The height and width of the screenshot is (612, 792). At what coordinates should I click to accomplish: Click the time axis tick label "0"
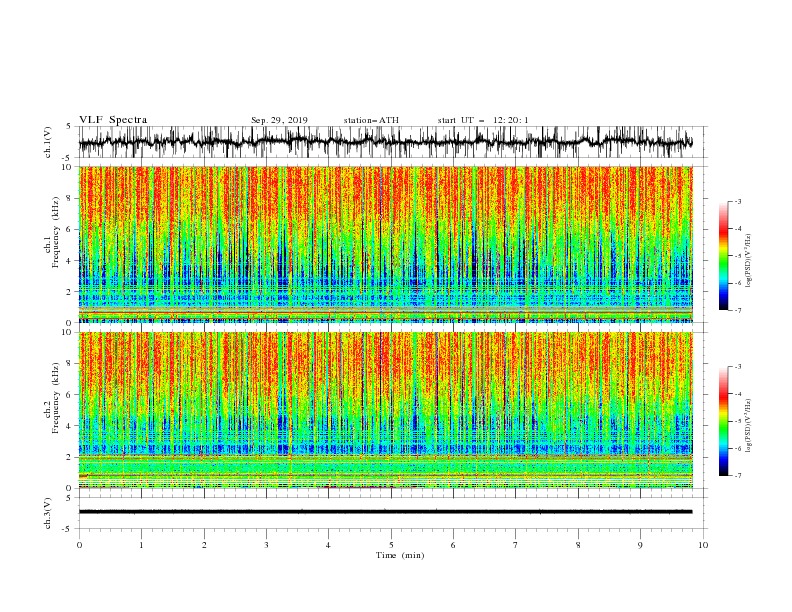click(x=79, y=545)
